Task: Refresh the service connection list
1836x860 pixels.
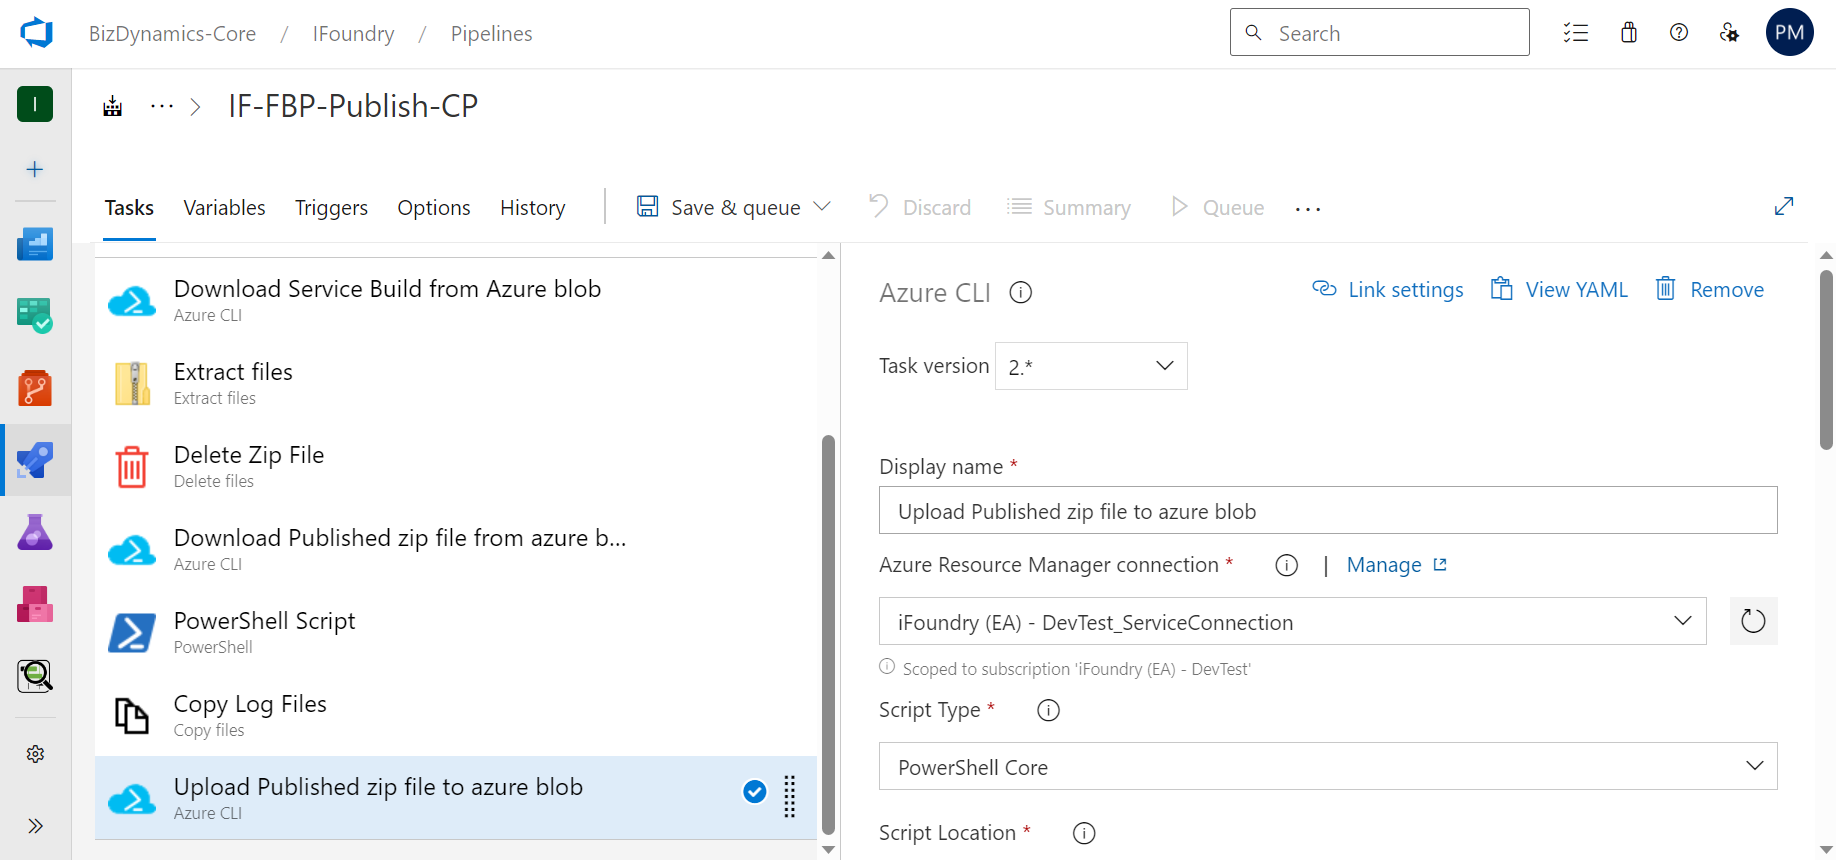Action: [1754, 621]
